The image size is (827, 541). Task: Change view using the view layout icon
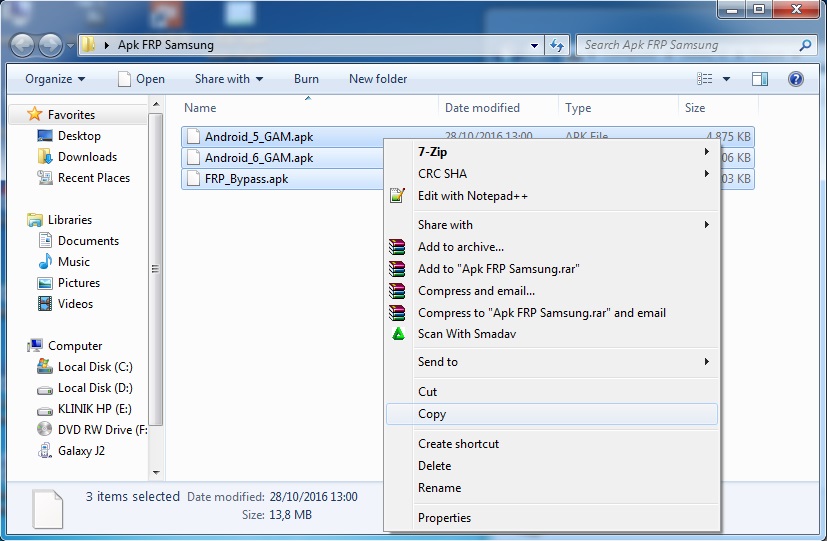click(x=705, y=79)
